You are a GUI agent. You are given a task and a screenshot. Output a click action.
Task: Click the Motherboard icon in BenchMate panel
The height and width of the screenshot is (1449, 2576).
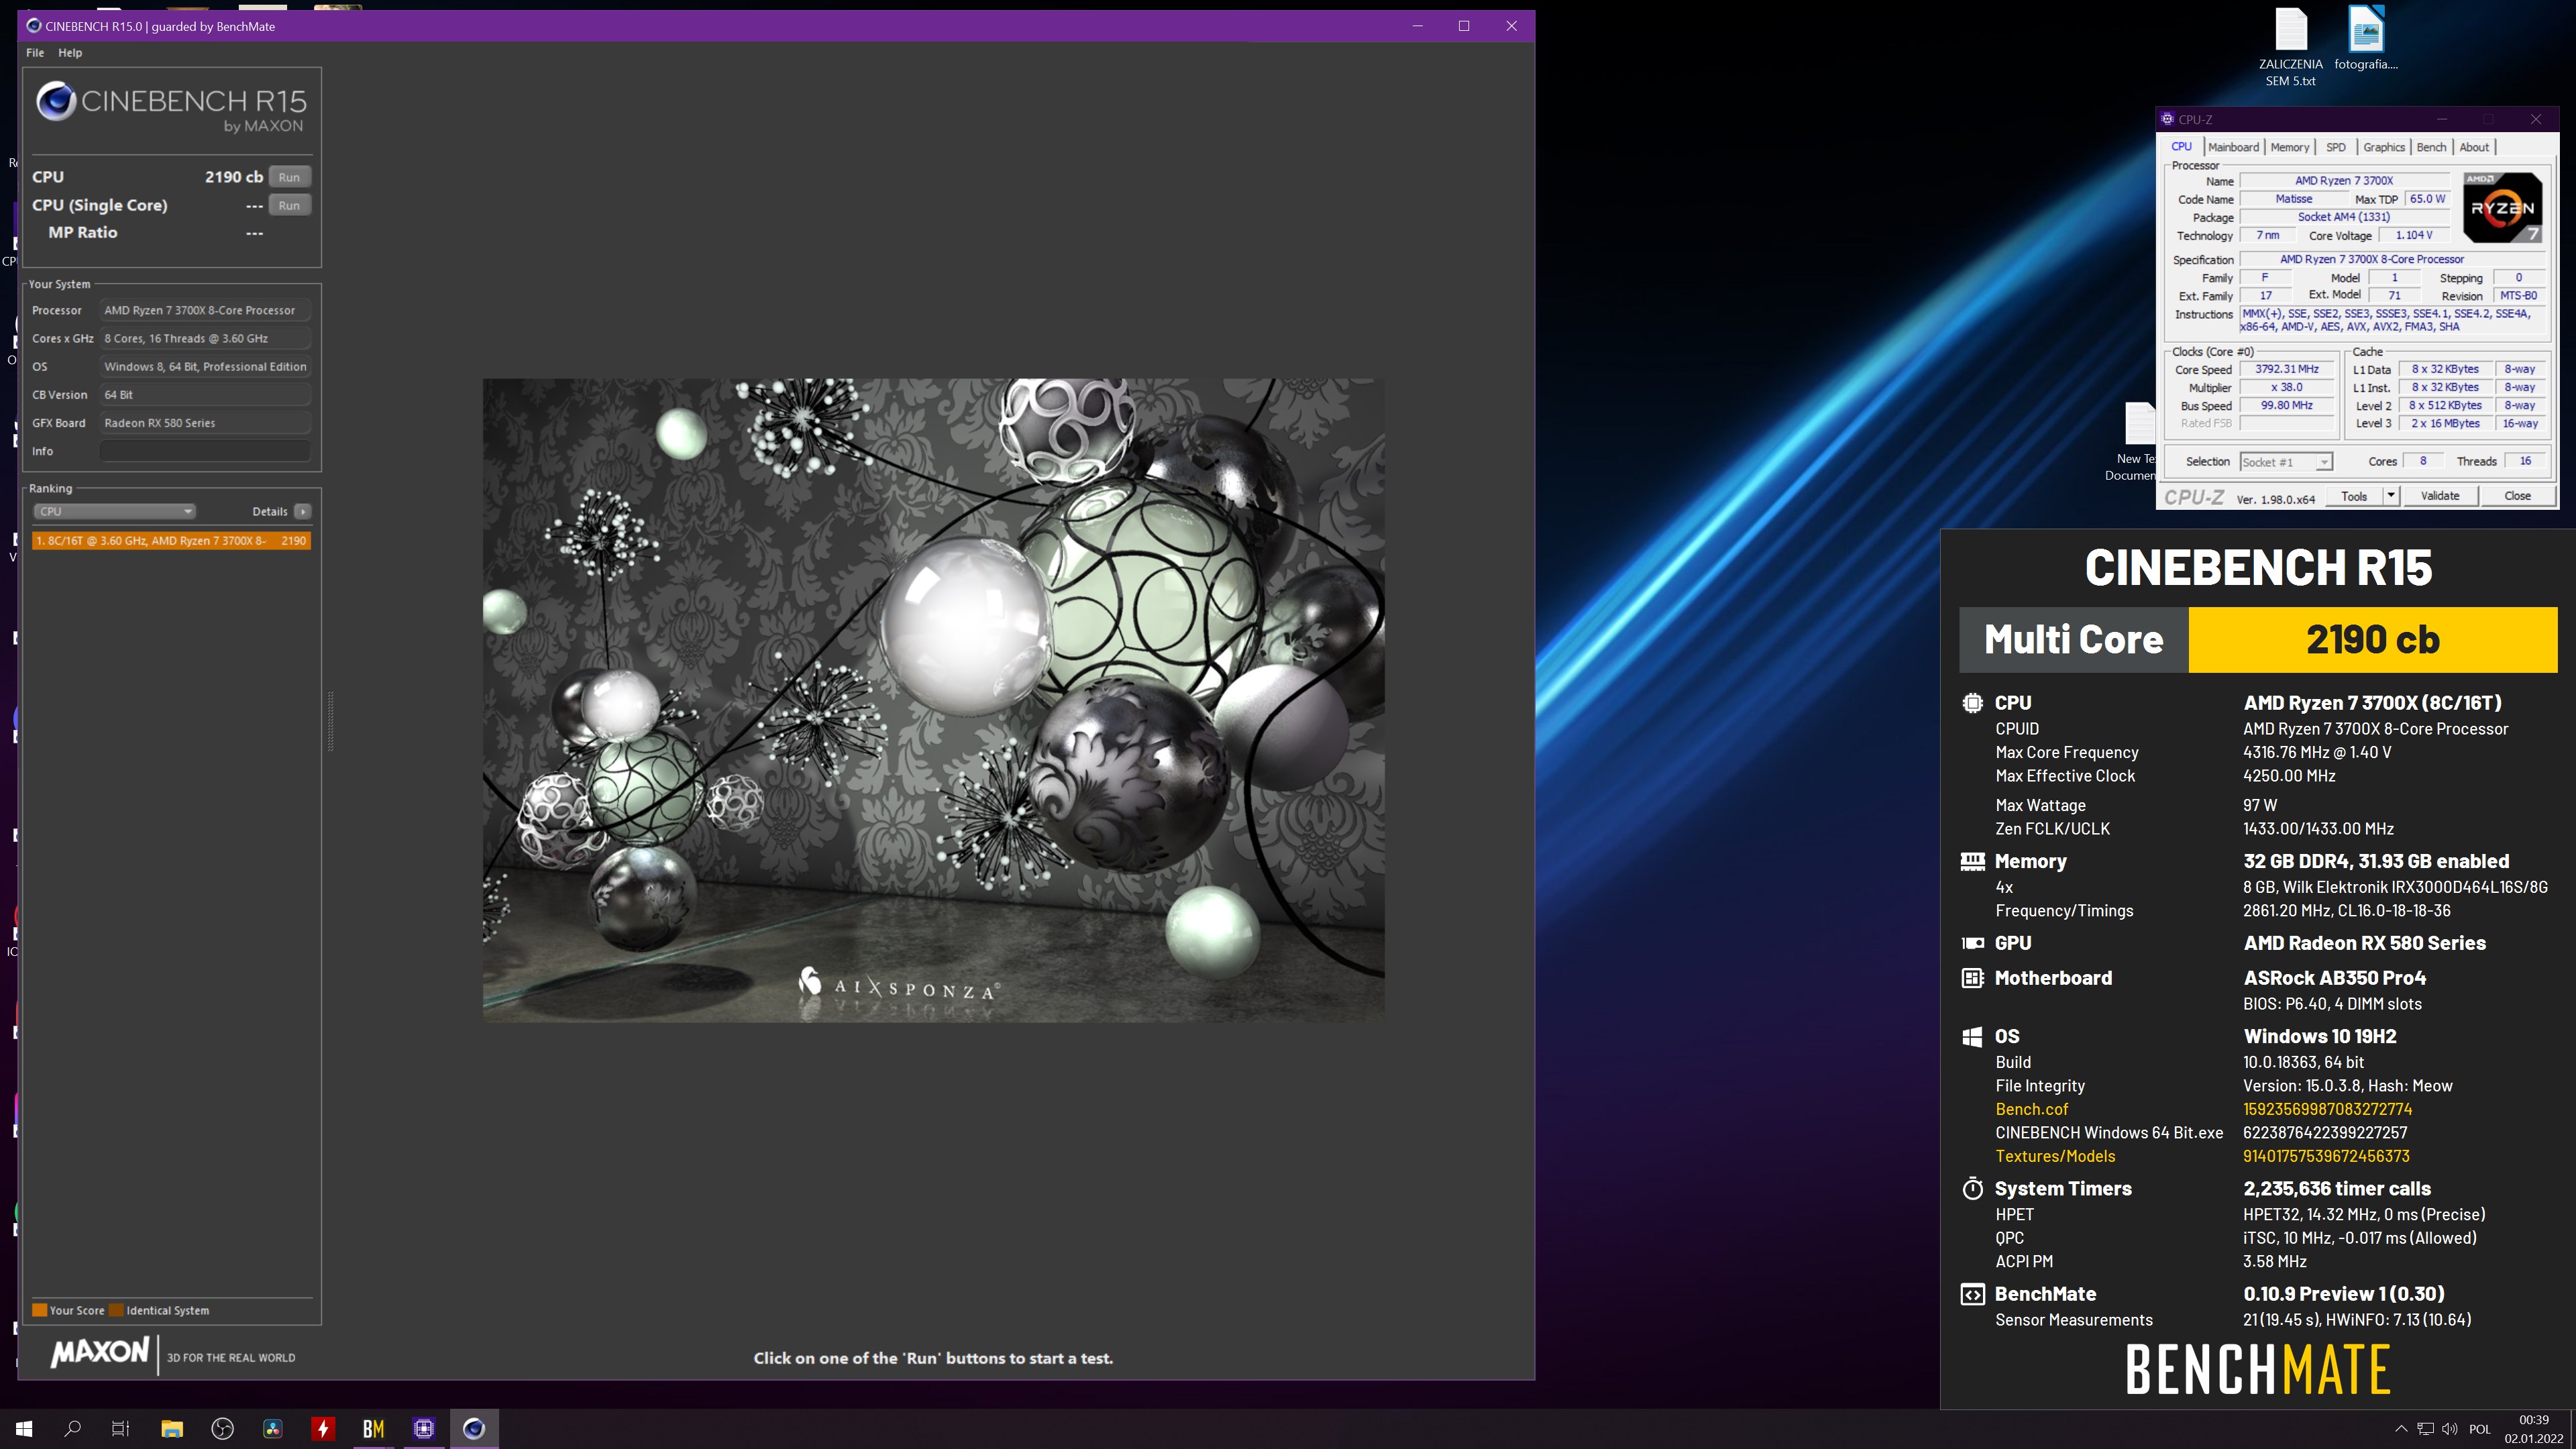(1972, 978)
